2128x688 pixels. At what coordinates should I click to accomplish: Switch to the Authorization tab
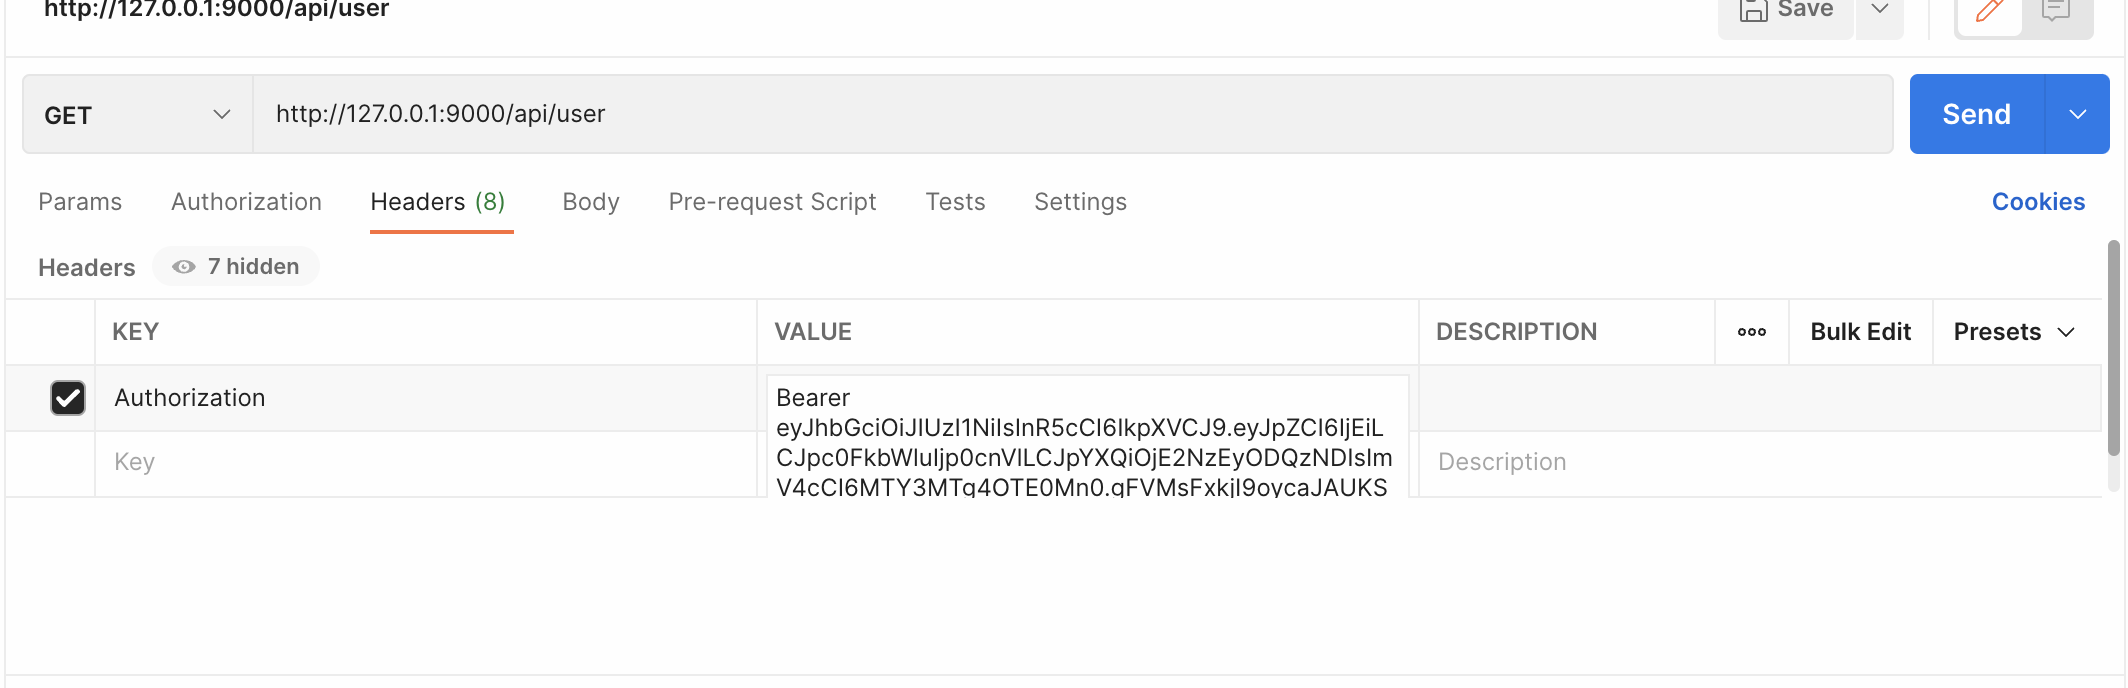pyautogui.click(x=245, y=201)
